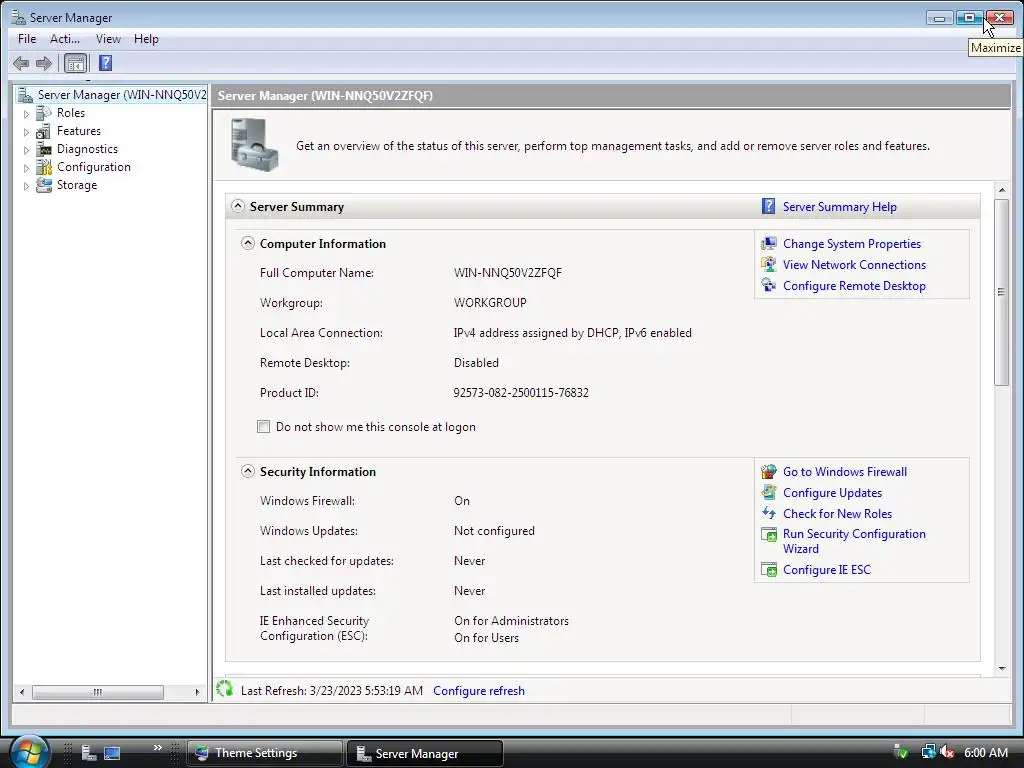Open Configure Updates link
Image resolution: width=1024 pixels, height=768 pixels.
832,492
